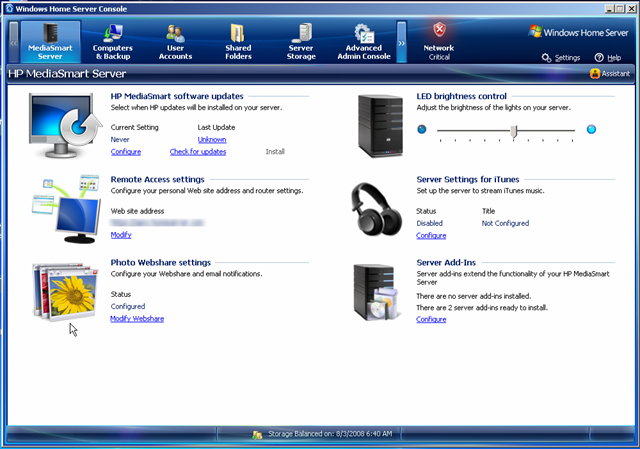Configure the Server Add-Ins
Screen dimensions: 640x449
[431, 319]
